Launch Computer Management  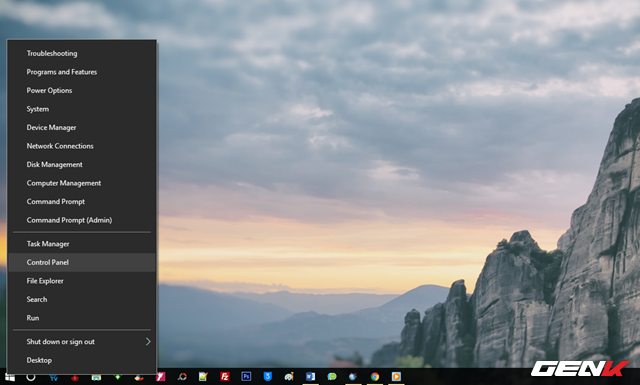(x=82, y=183)
